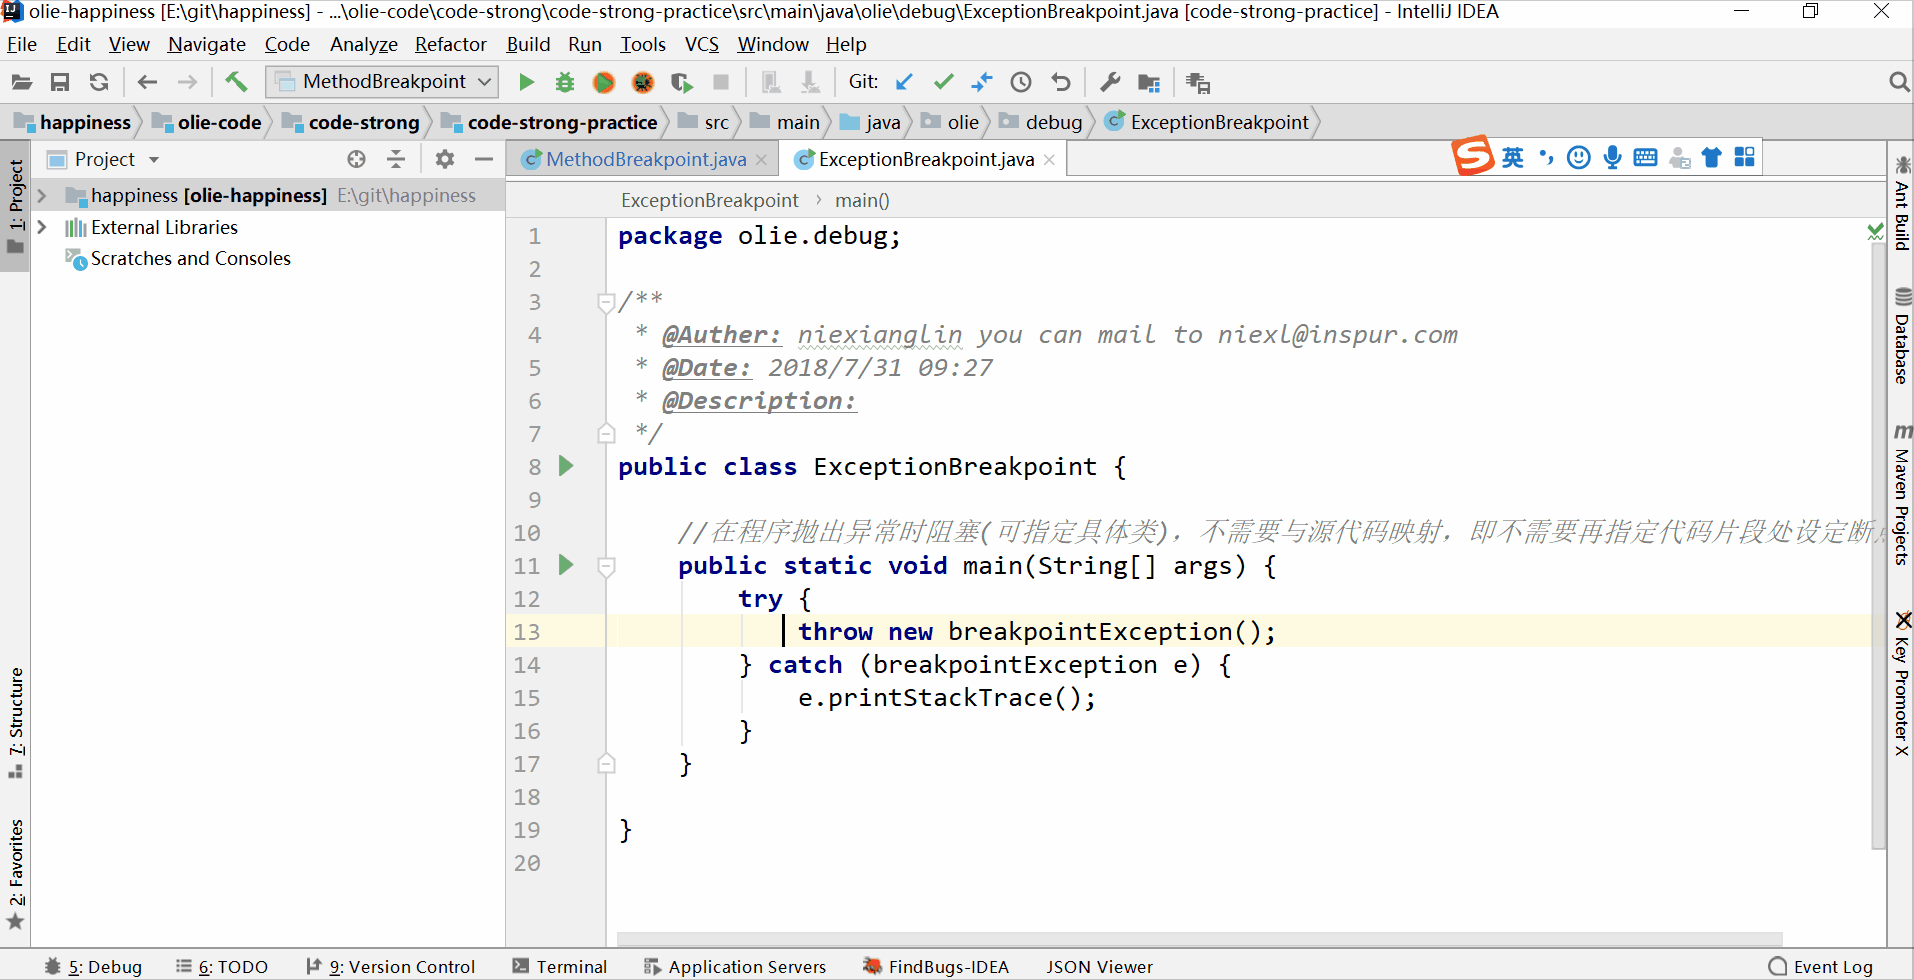This screenshot has width=1914, height=980.
Task: Click Git update project arrow icon
Action: tap(904, 82)
